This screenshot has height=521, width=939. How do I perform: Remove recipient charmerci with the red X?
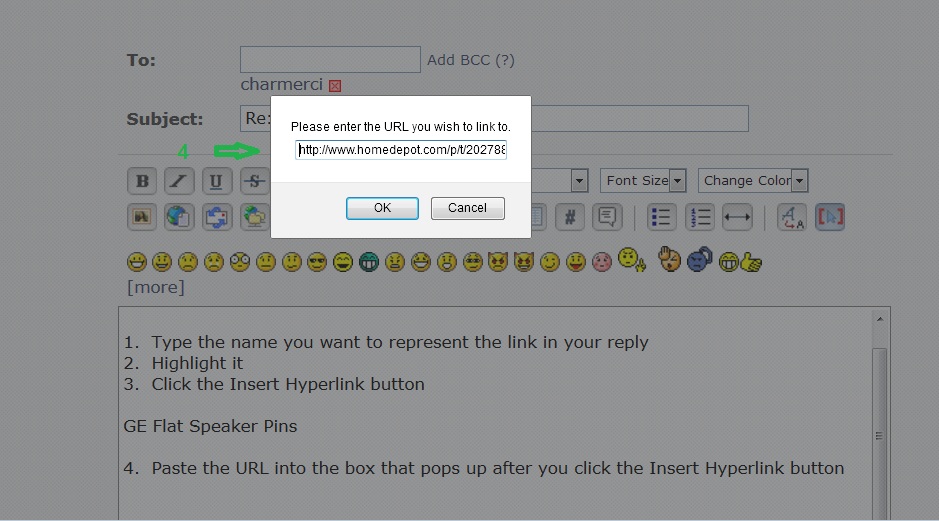click(335, 86)
